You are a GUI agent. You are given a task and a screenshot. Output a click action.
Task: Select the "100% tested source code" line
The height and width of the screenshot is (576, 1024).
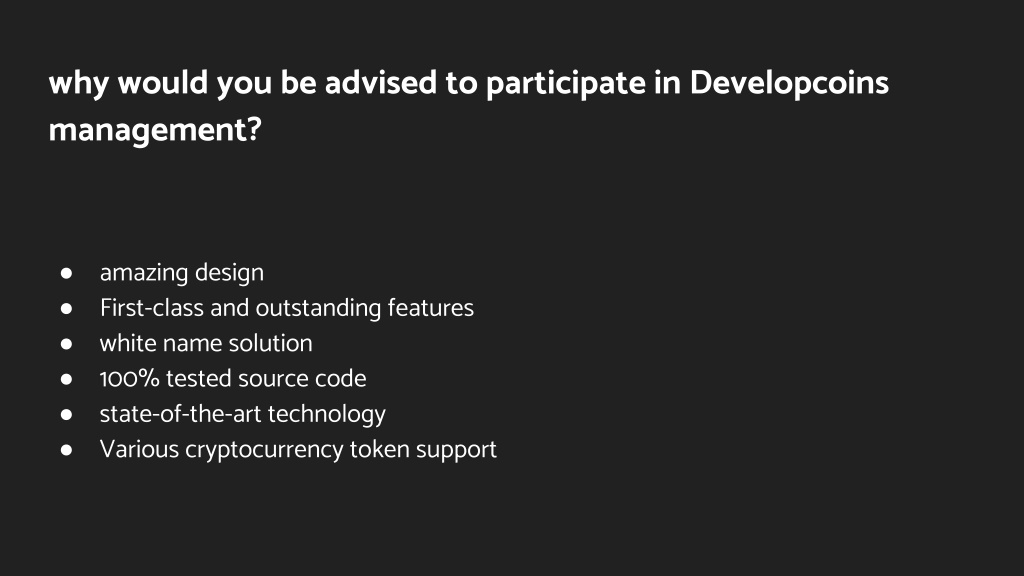[x=232, y=379]
